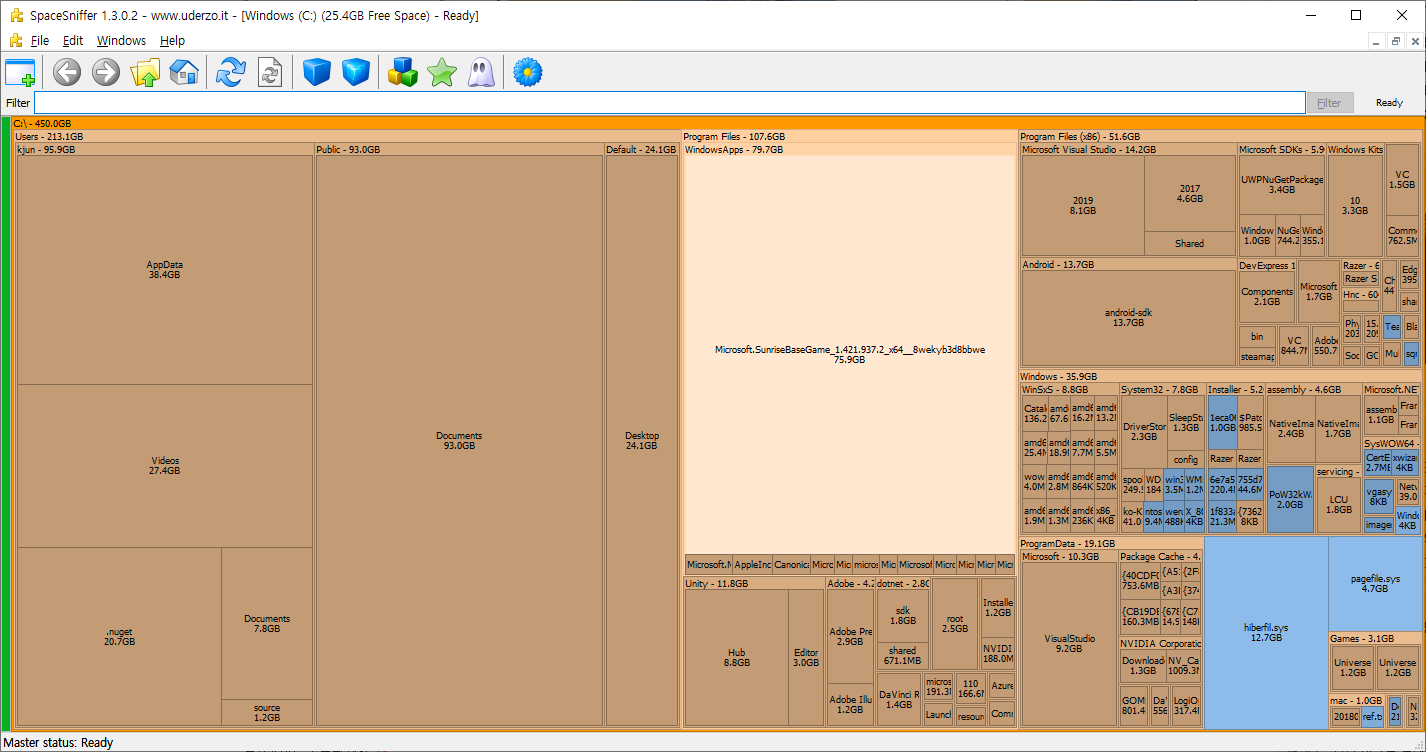Select the dotnet sdk 1.8GB block
The width and height of the screenshot is (1426, 752).
click(x=903, y=615)
